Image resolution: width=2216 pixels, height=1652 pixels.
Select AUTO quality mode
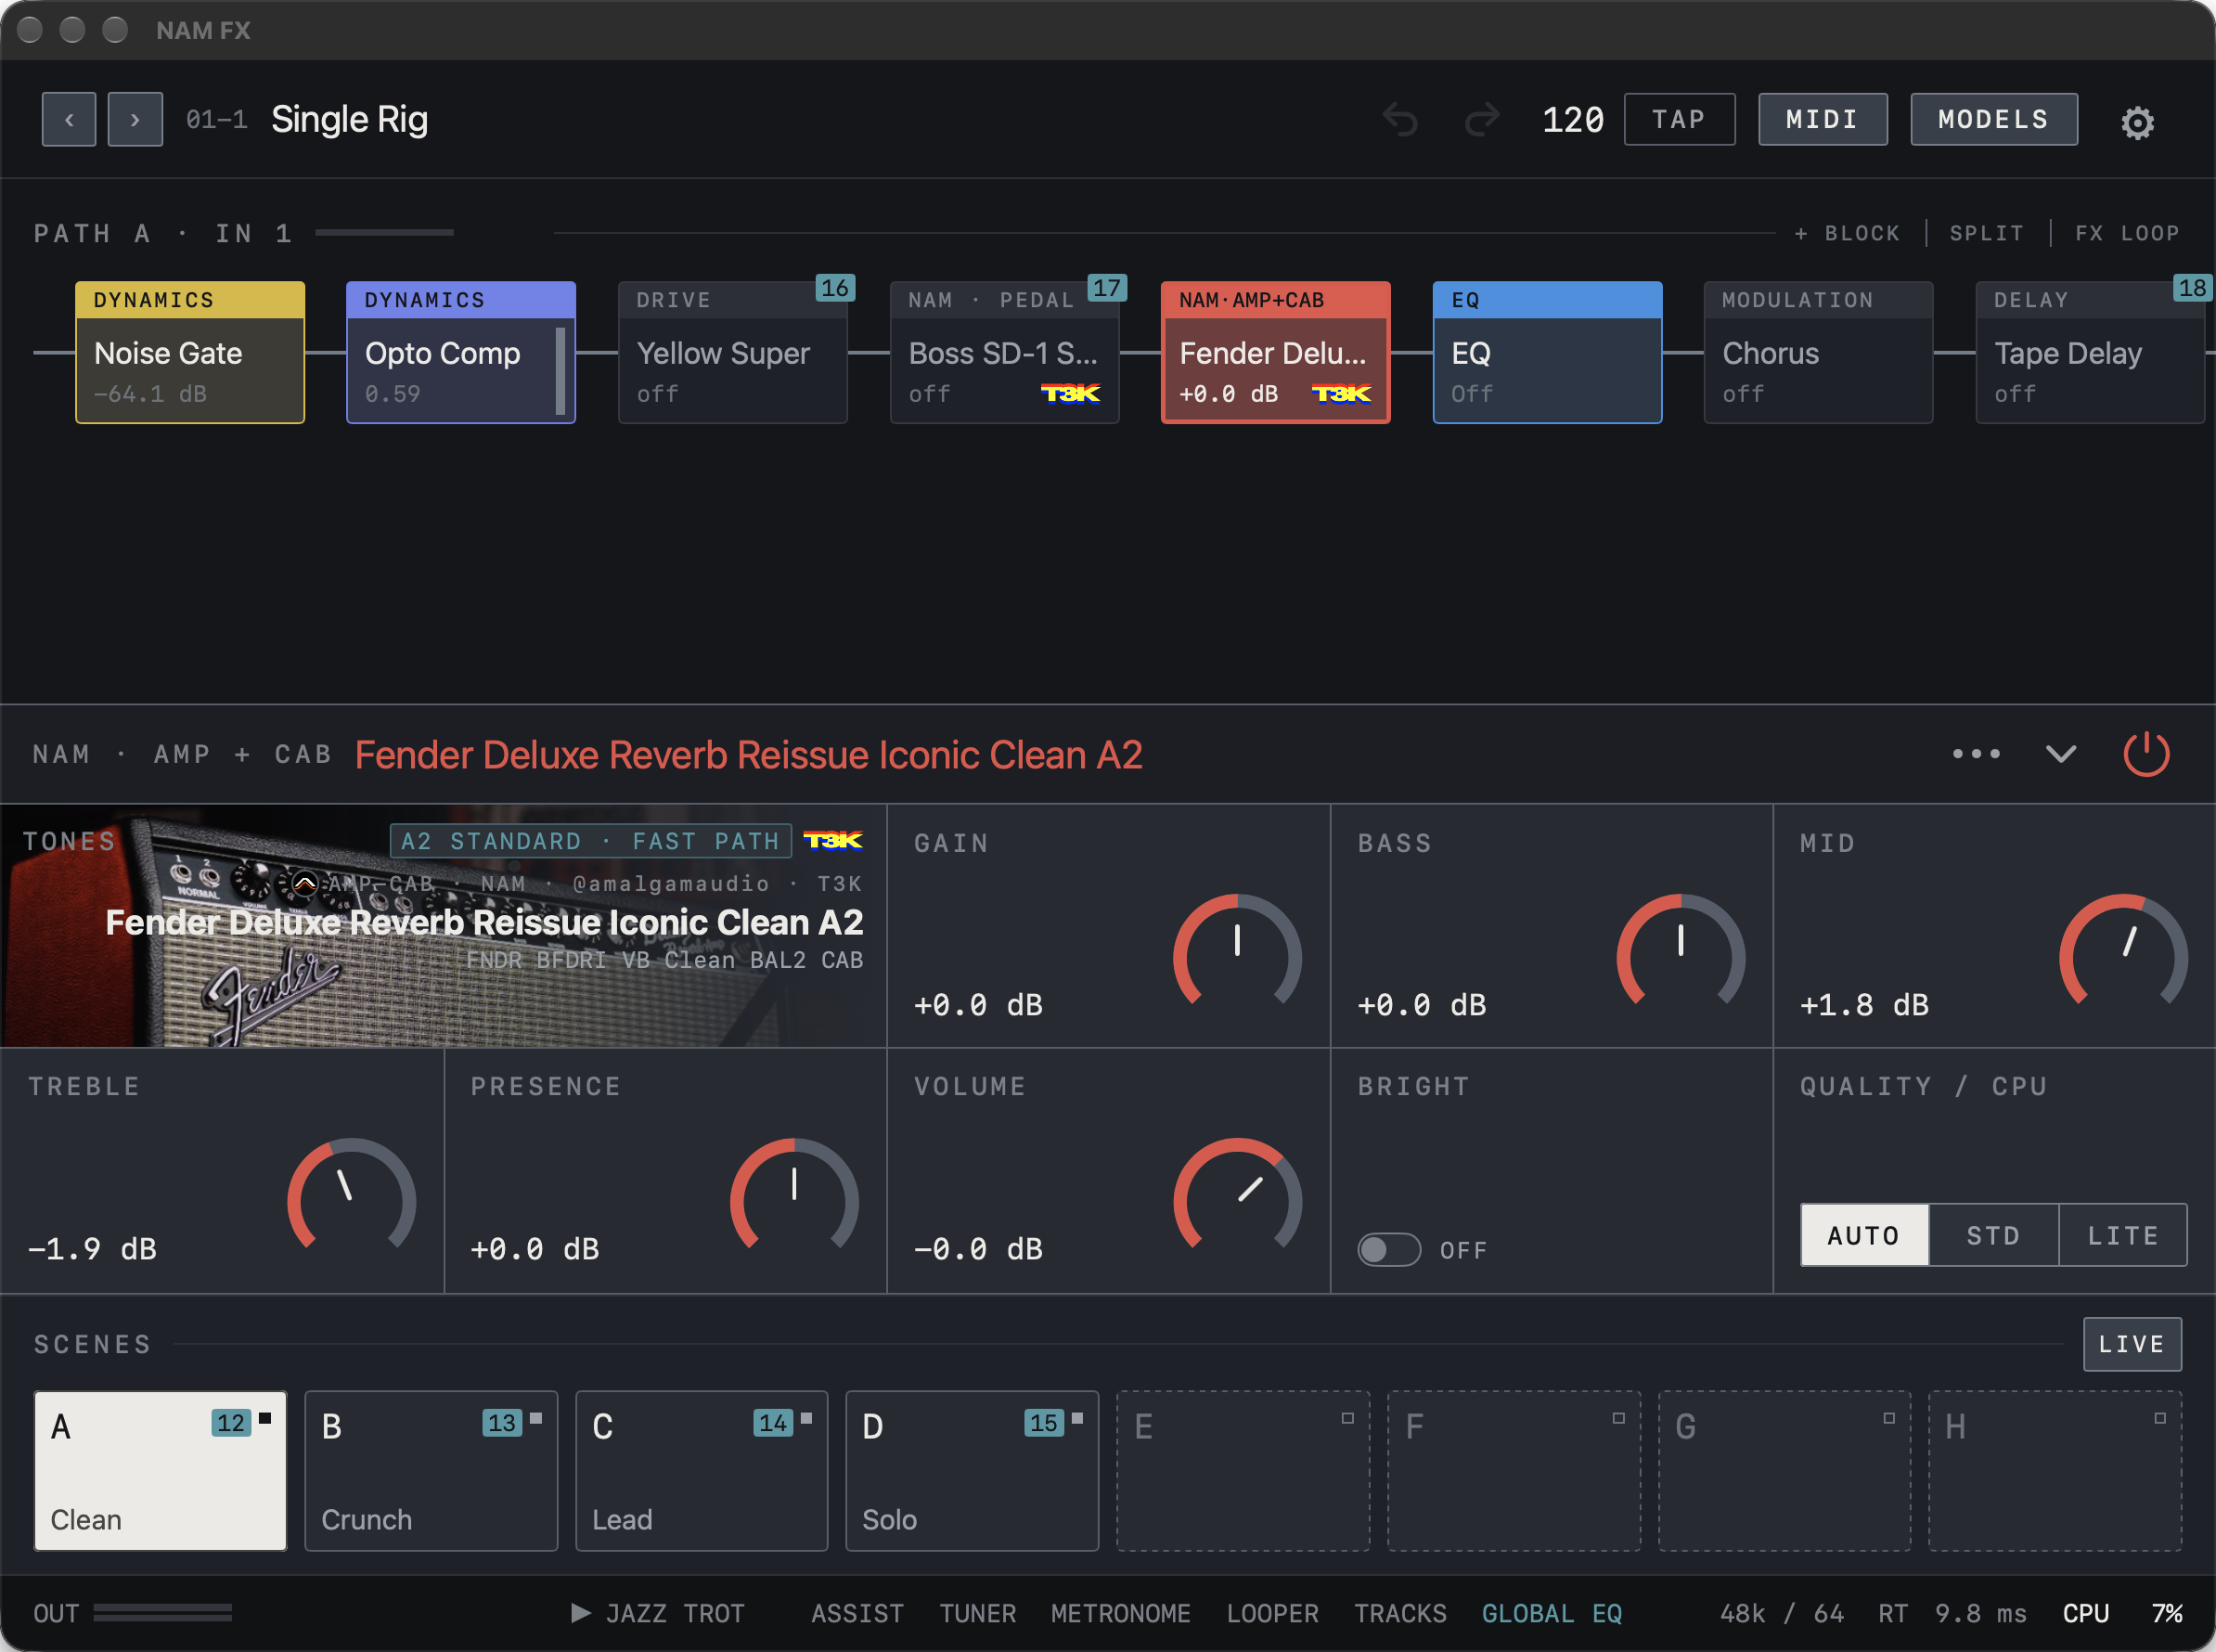pyautogui.click(x=1864, y=1236)
